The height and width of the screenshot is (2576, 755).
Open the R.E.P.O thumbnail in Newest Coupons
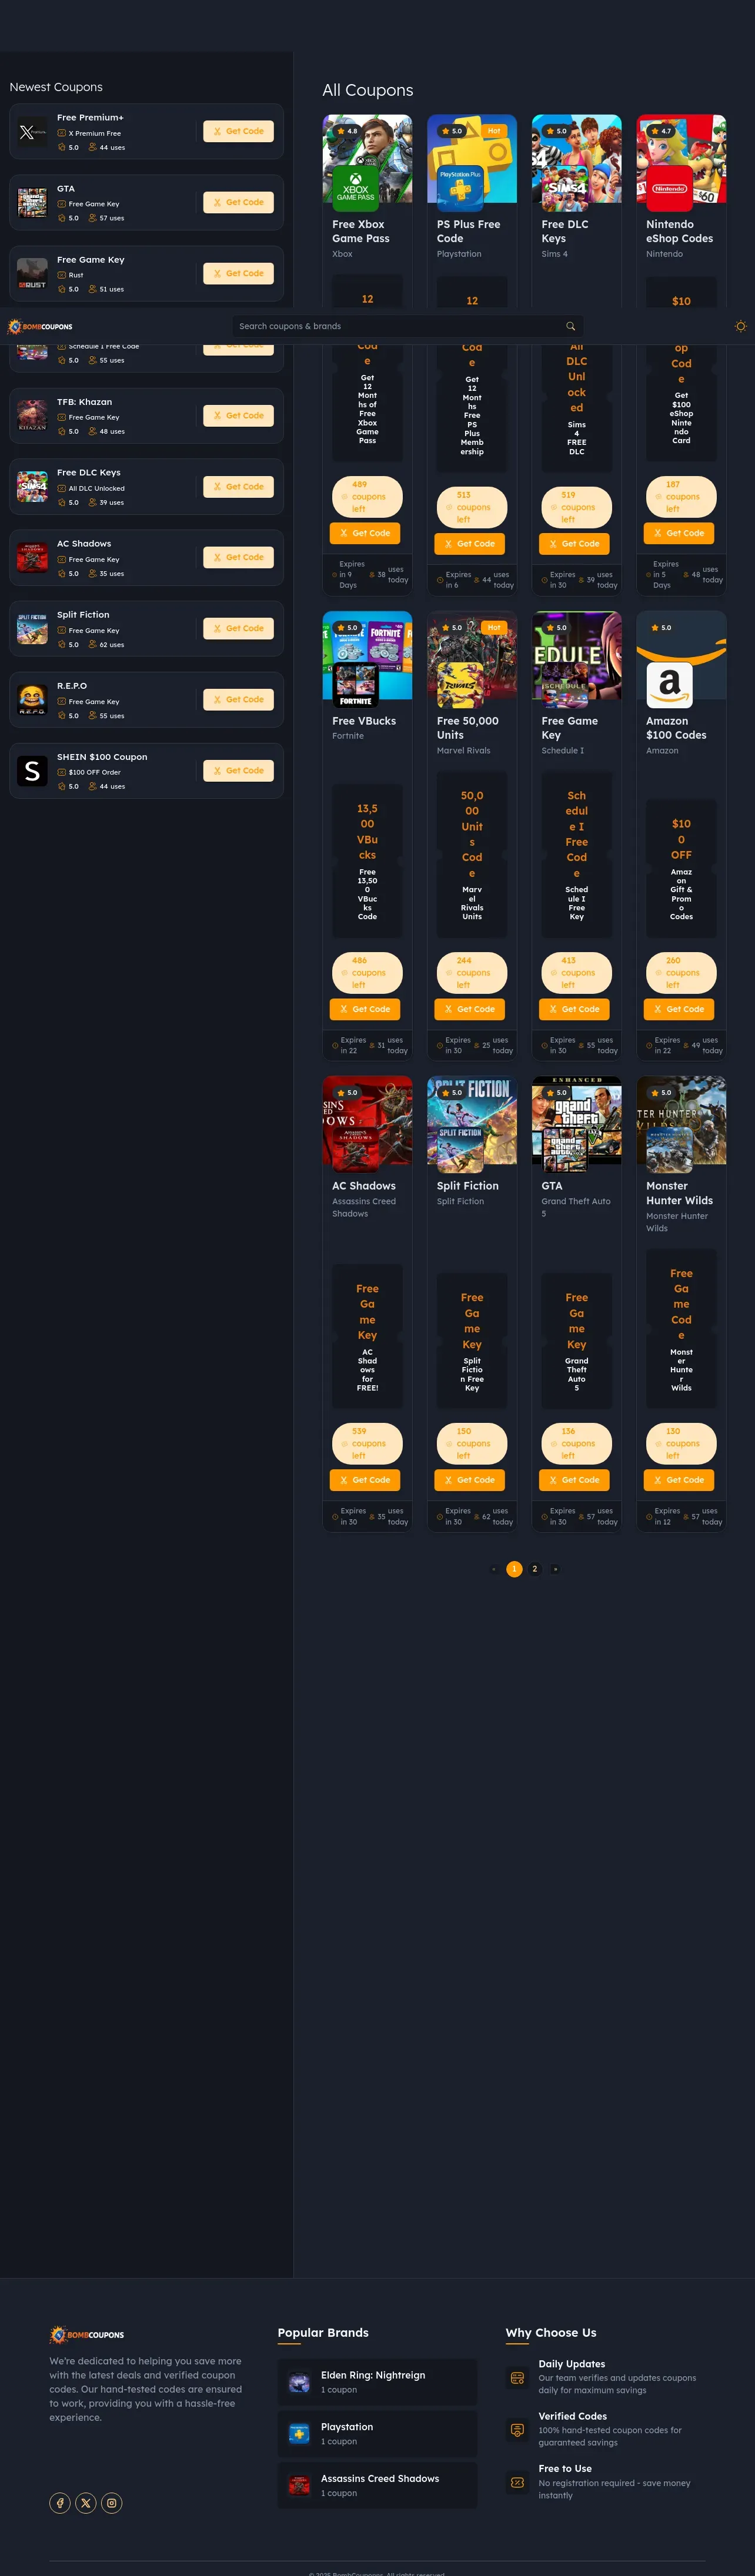[x=32, y=700]
